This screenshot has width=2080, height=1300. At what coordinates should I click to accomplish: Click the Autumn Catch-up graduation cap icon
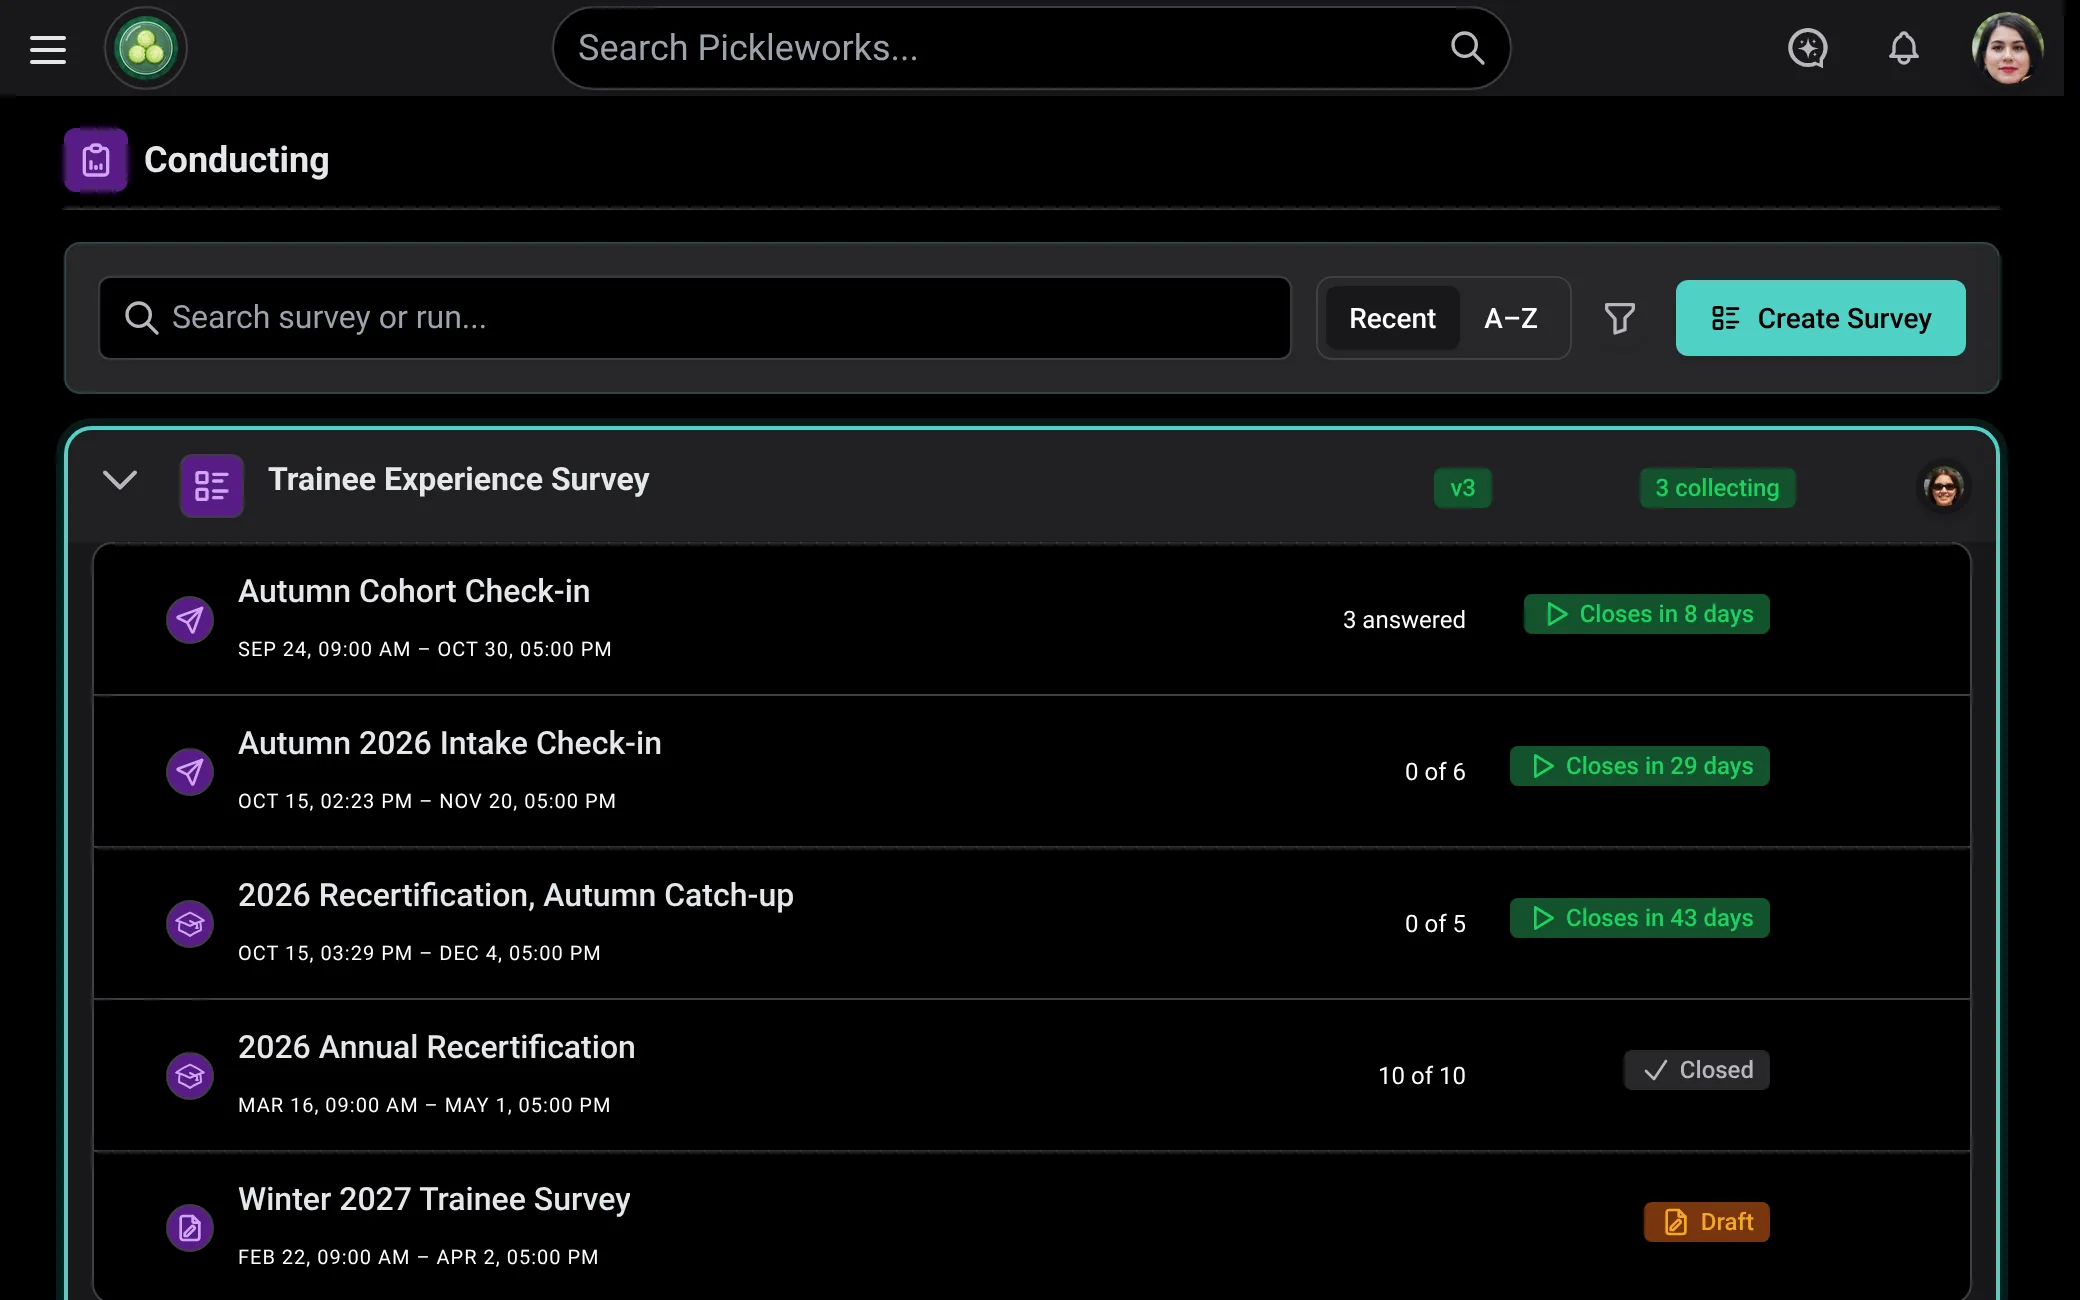(190, 924)
